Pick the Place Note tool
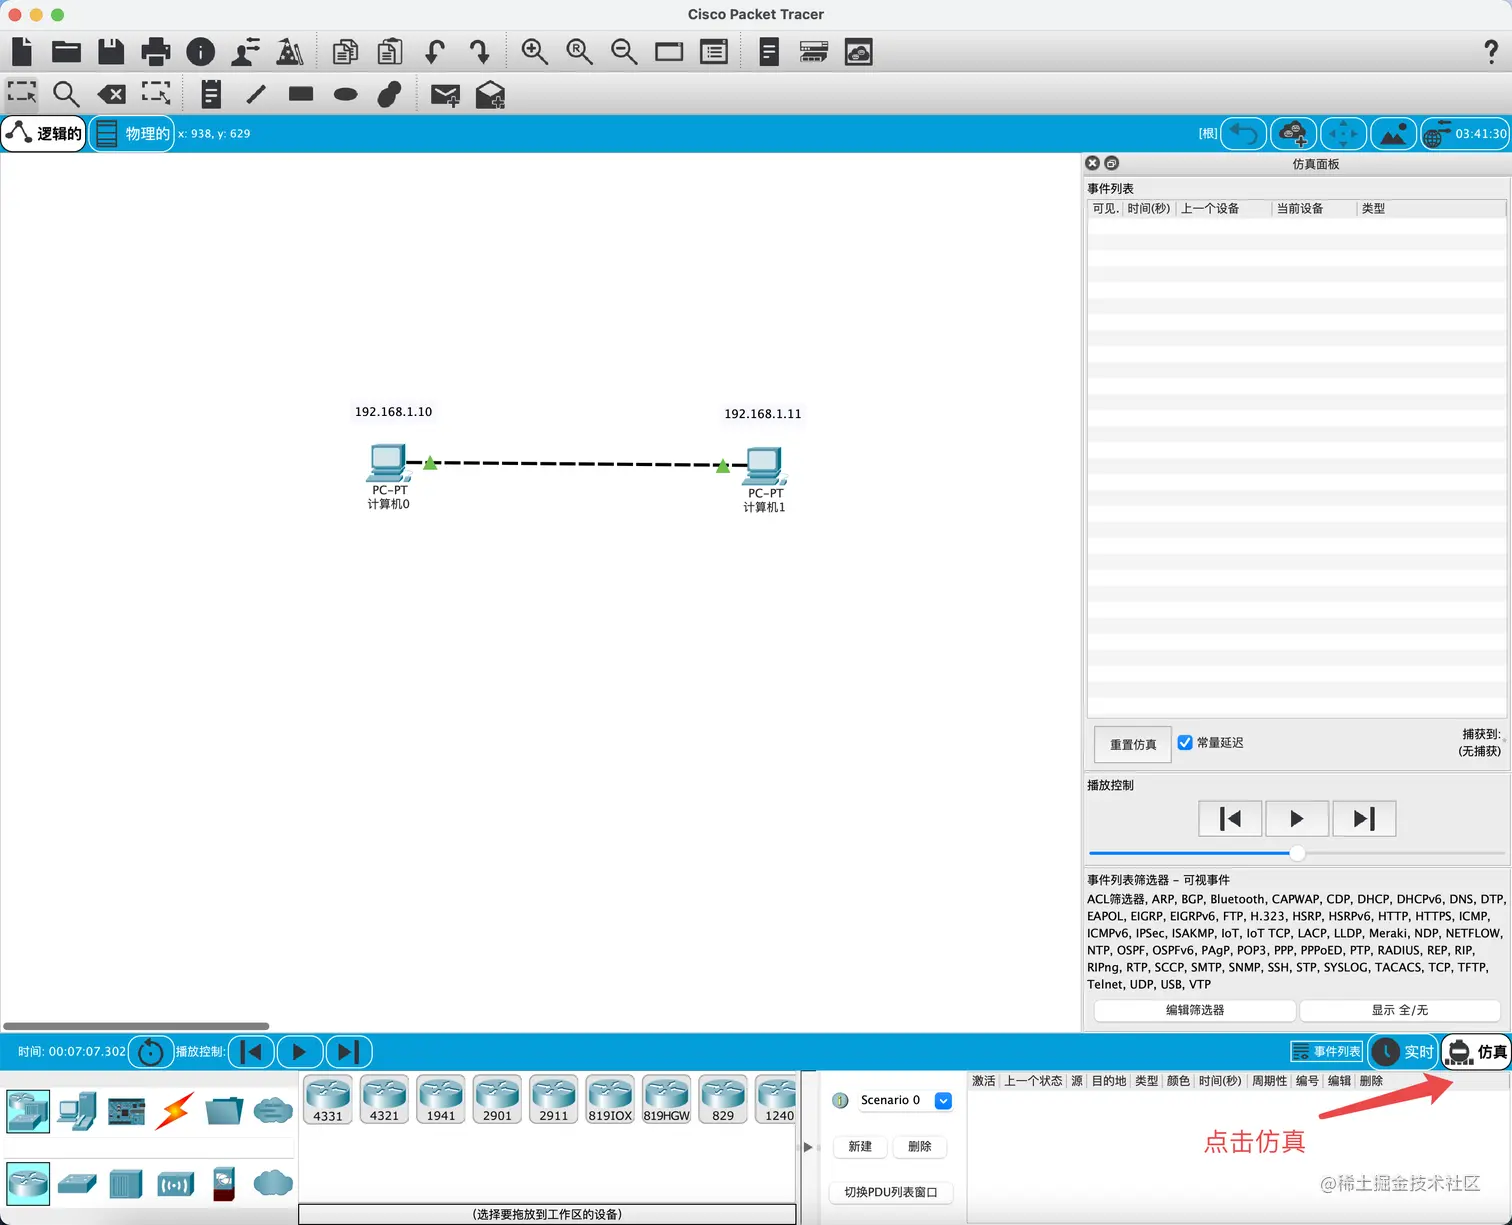Screen dimensions: 1512x1225 click(211, 94)
